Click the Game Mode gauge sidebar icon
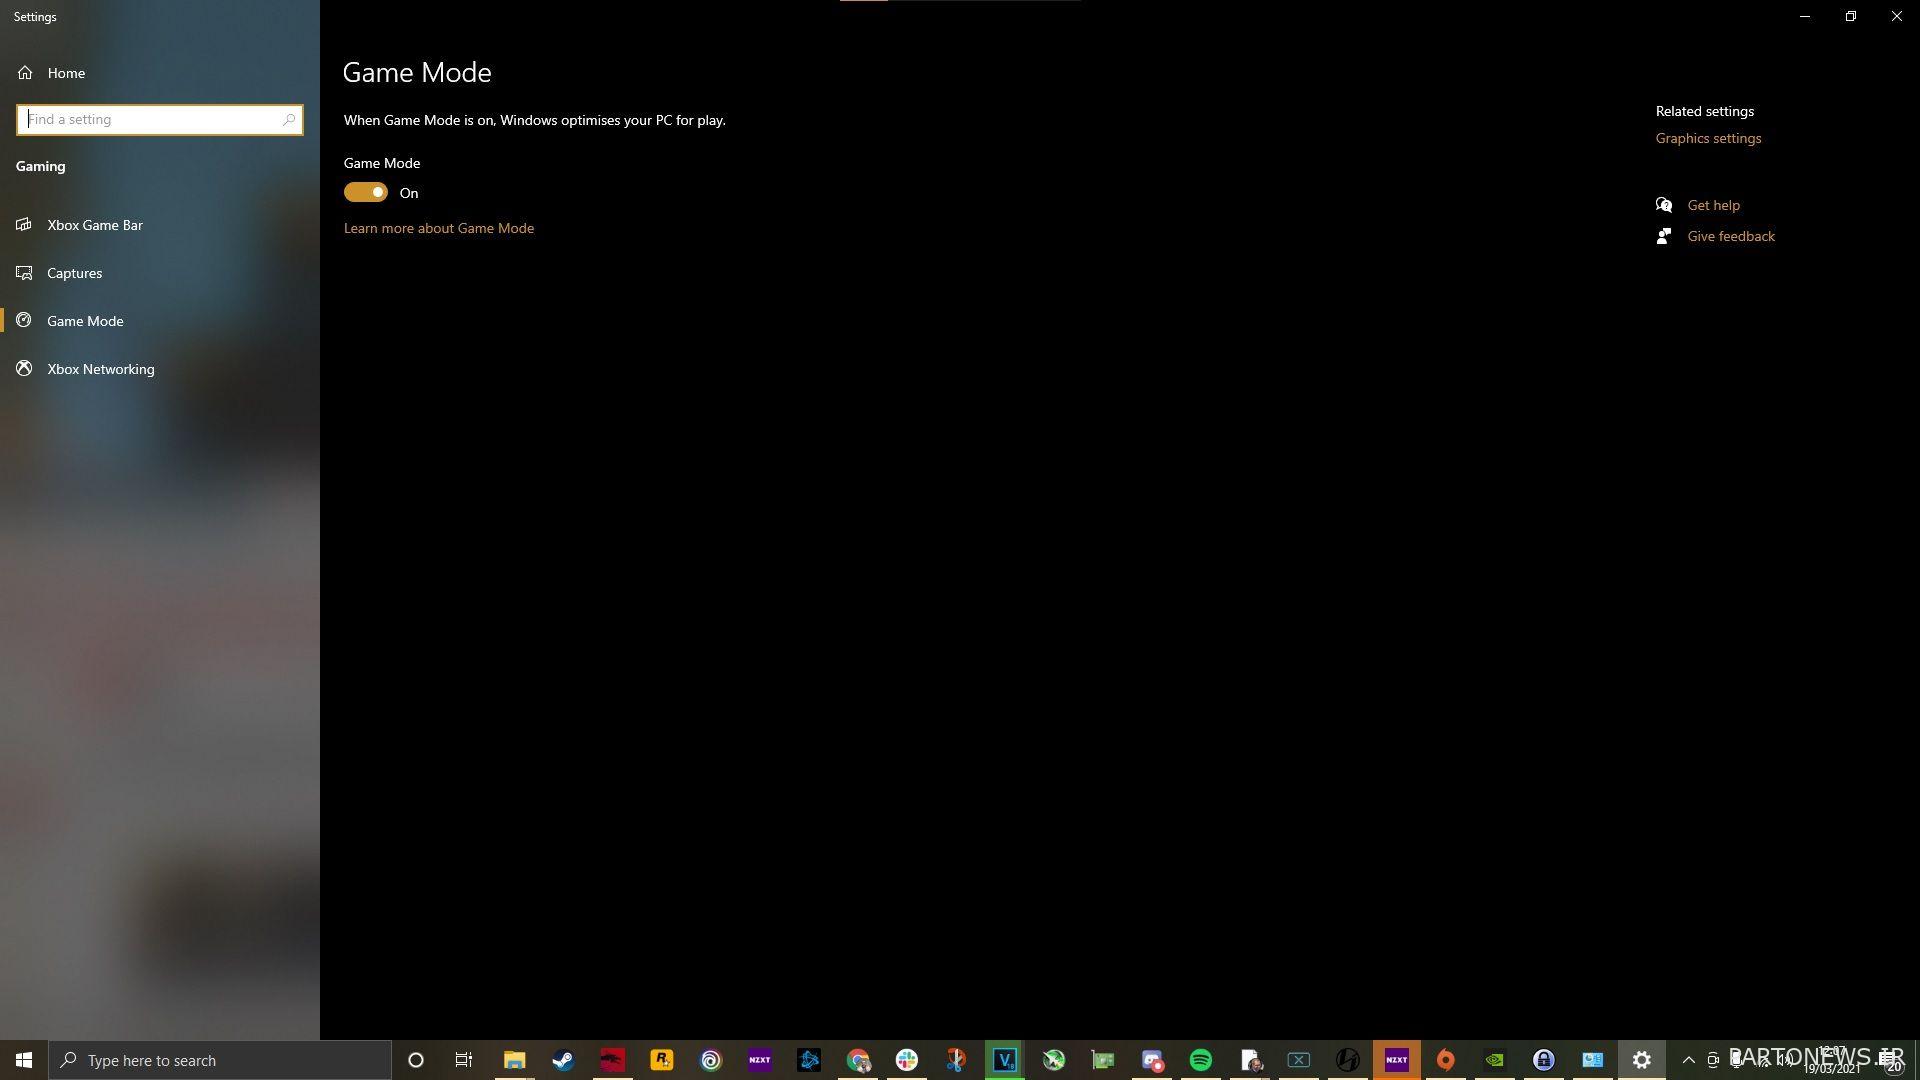The image size is (1920, 1080). point(24,320)
